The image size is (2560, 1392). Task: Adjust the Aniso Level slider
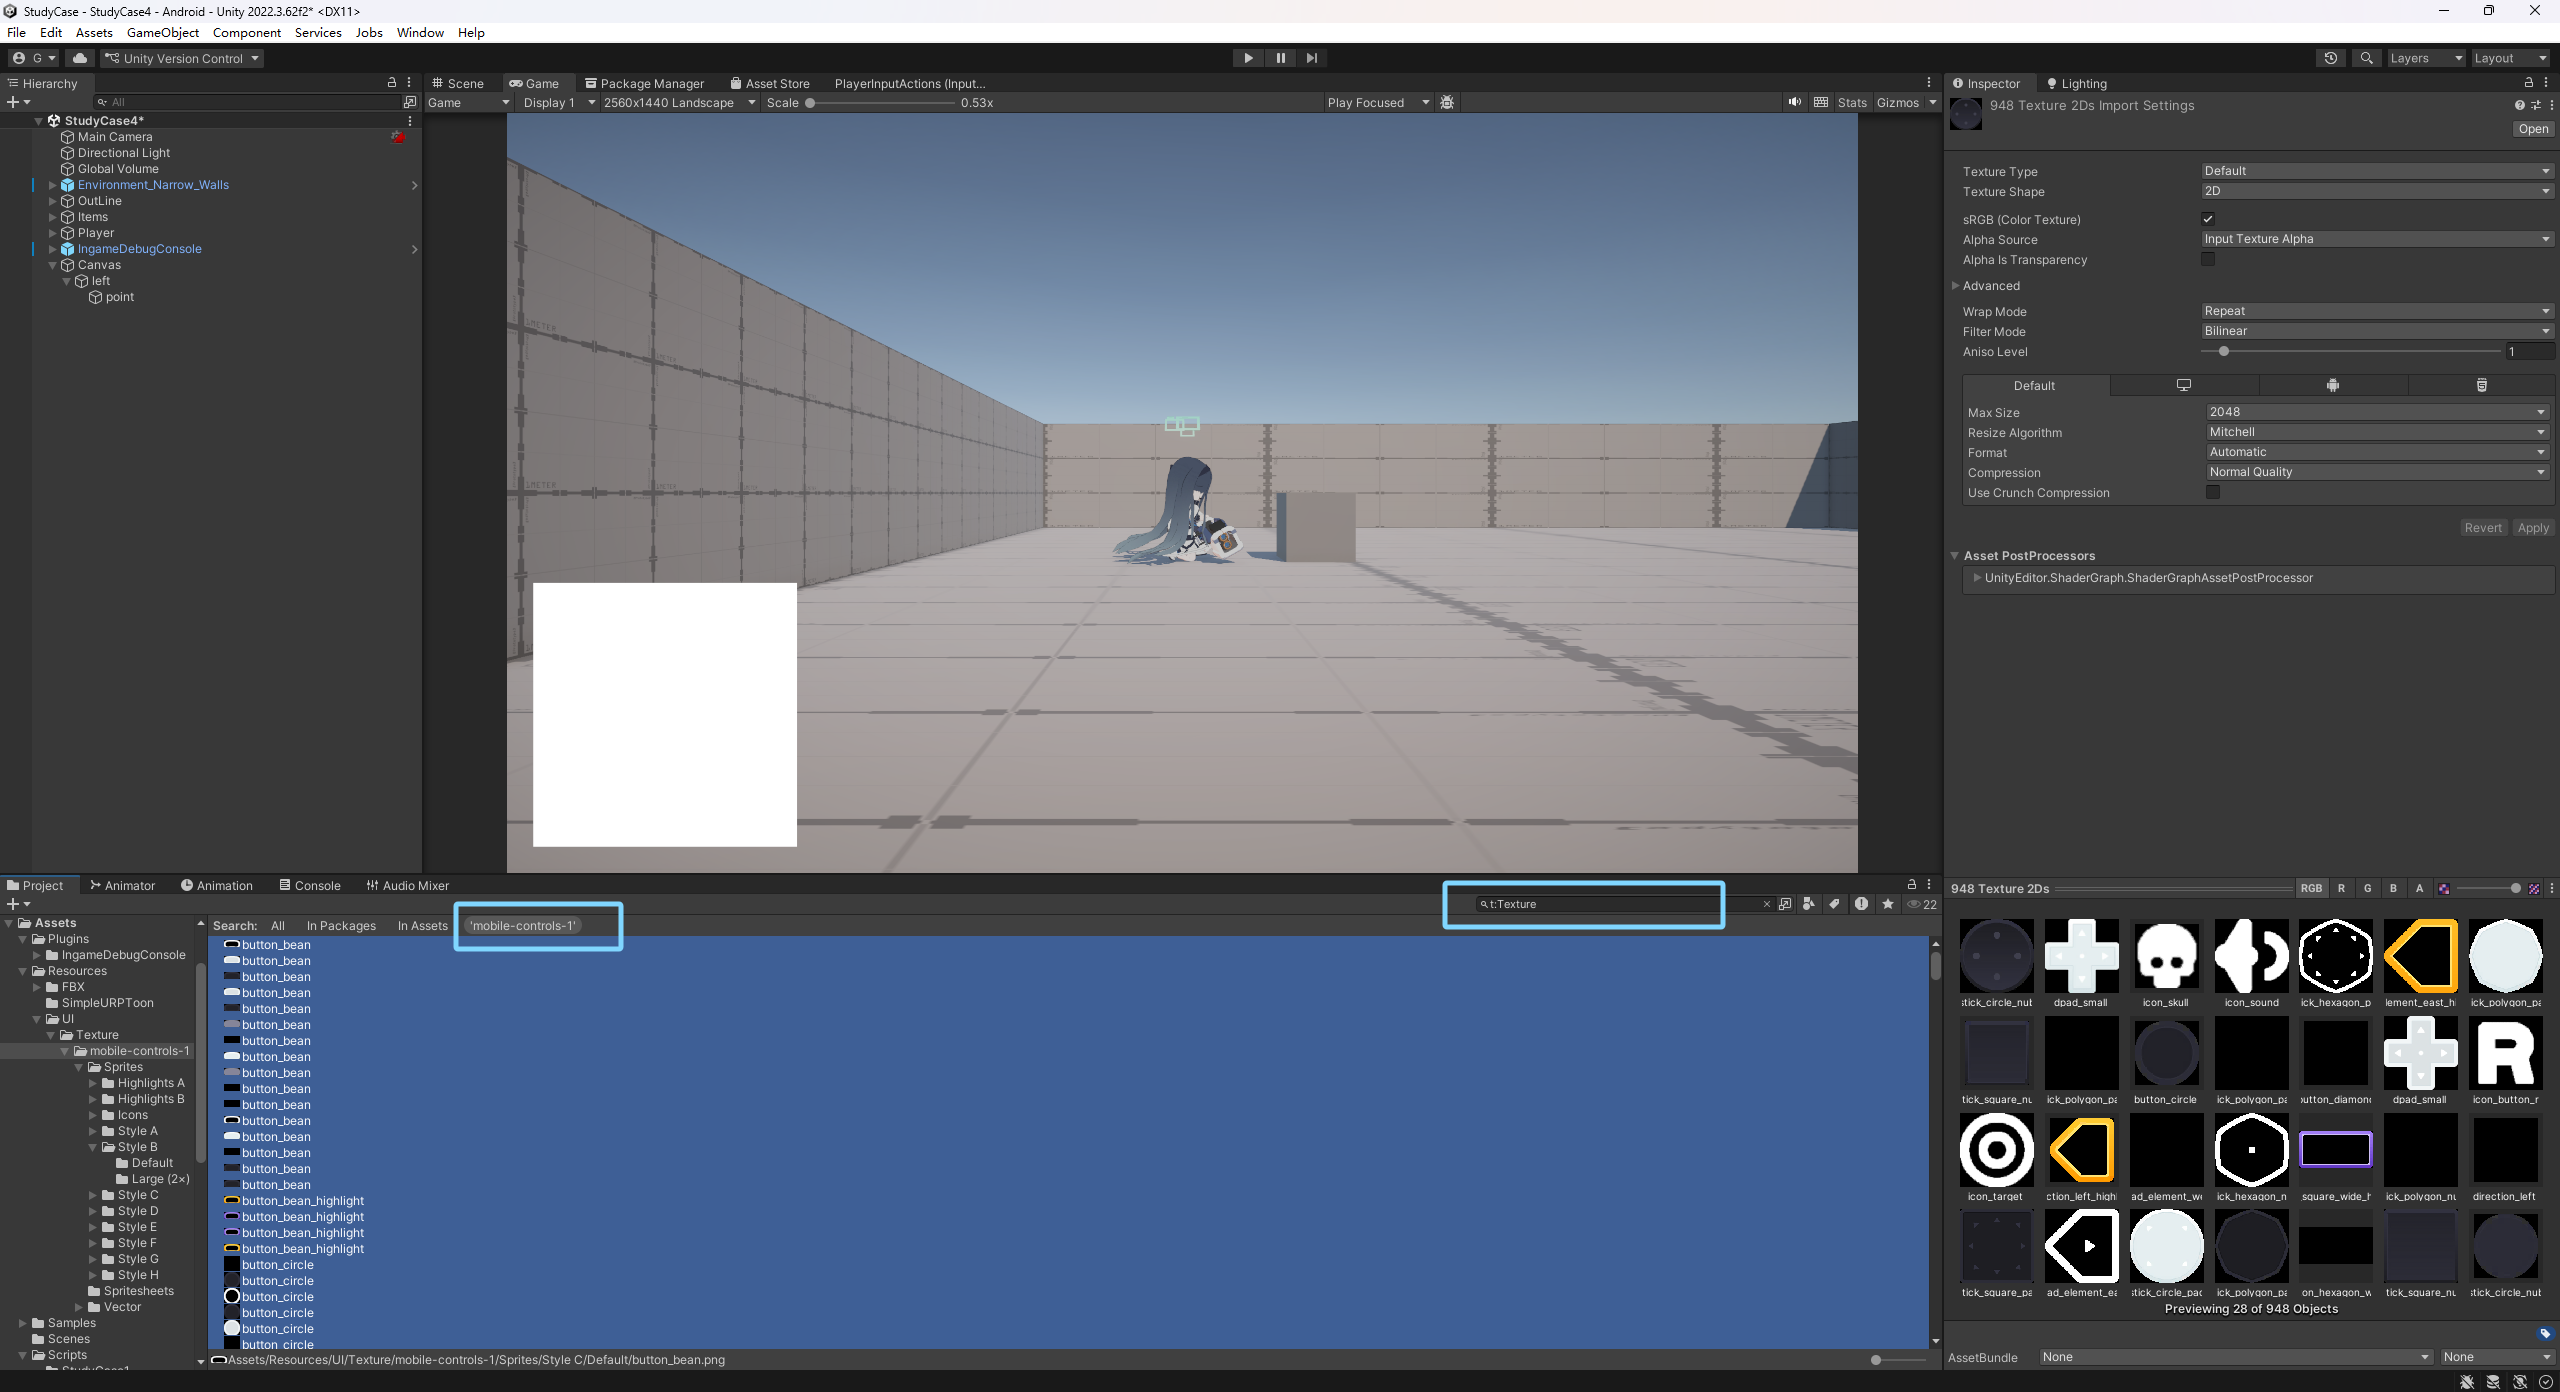coord(2224,352)
